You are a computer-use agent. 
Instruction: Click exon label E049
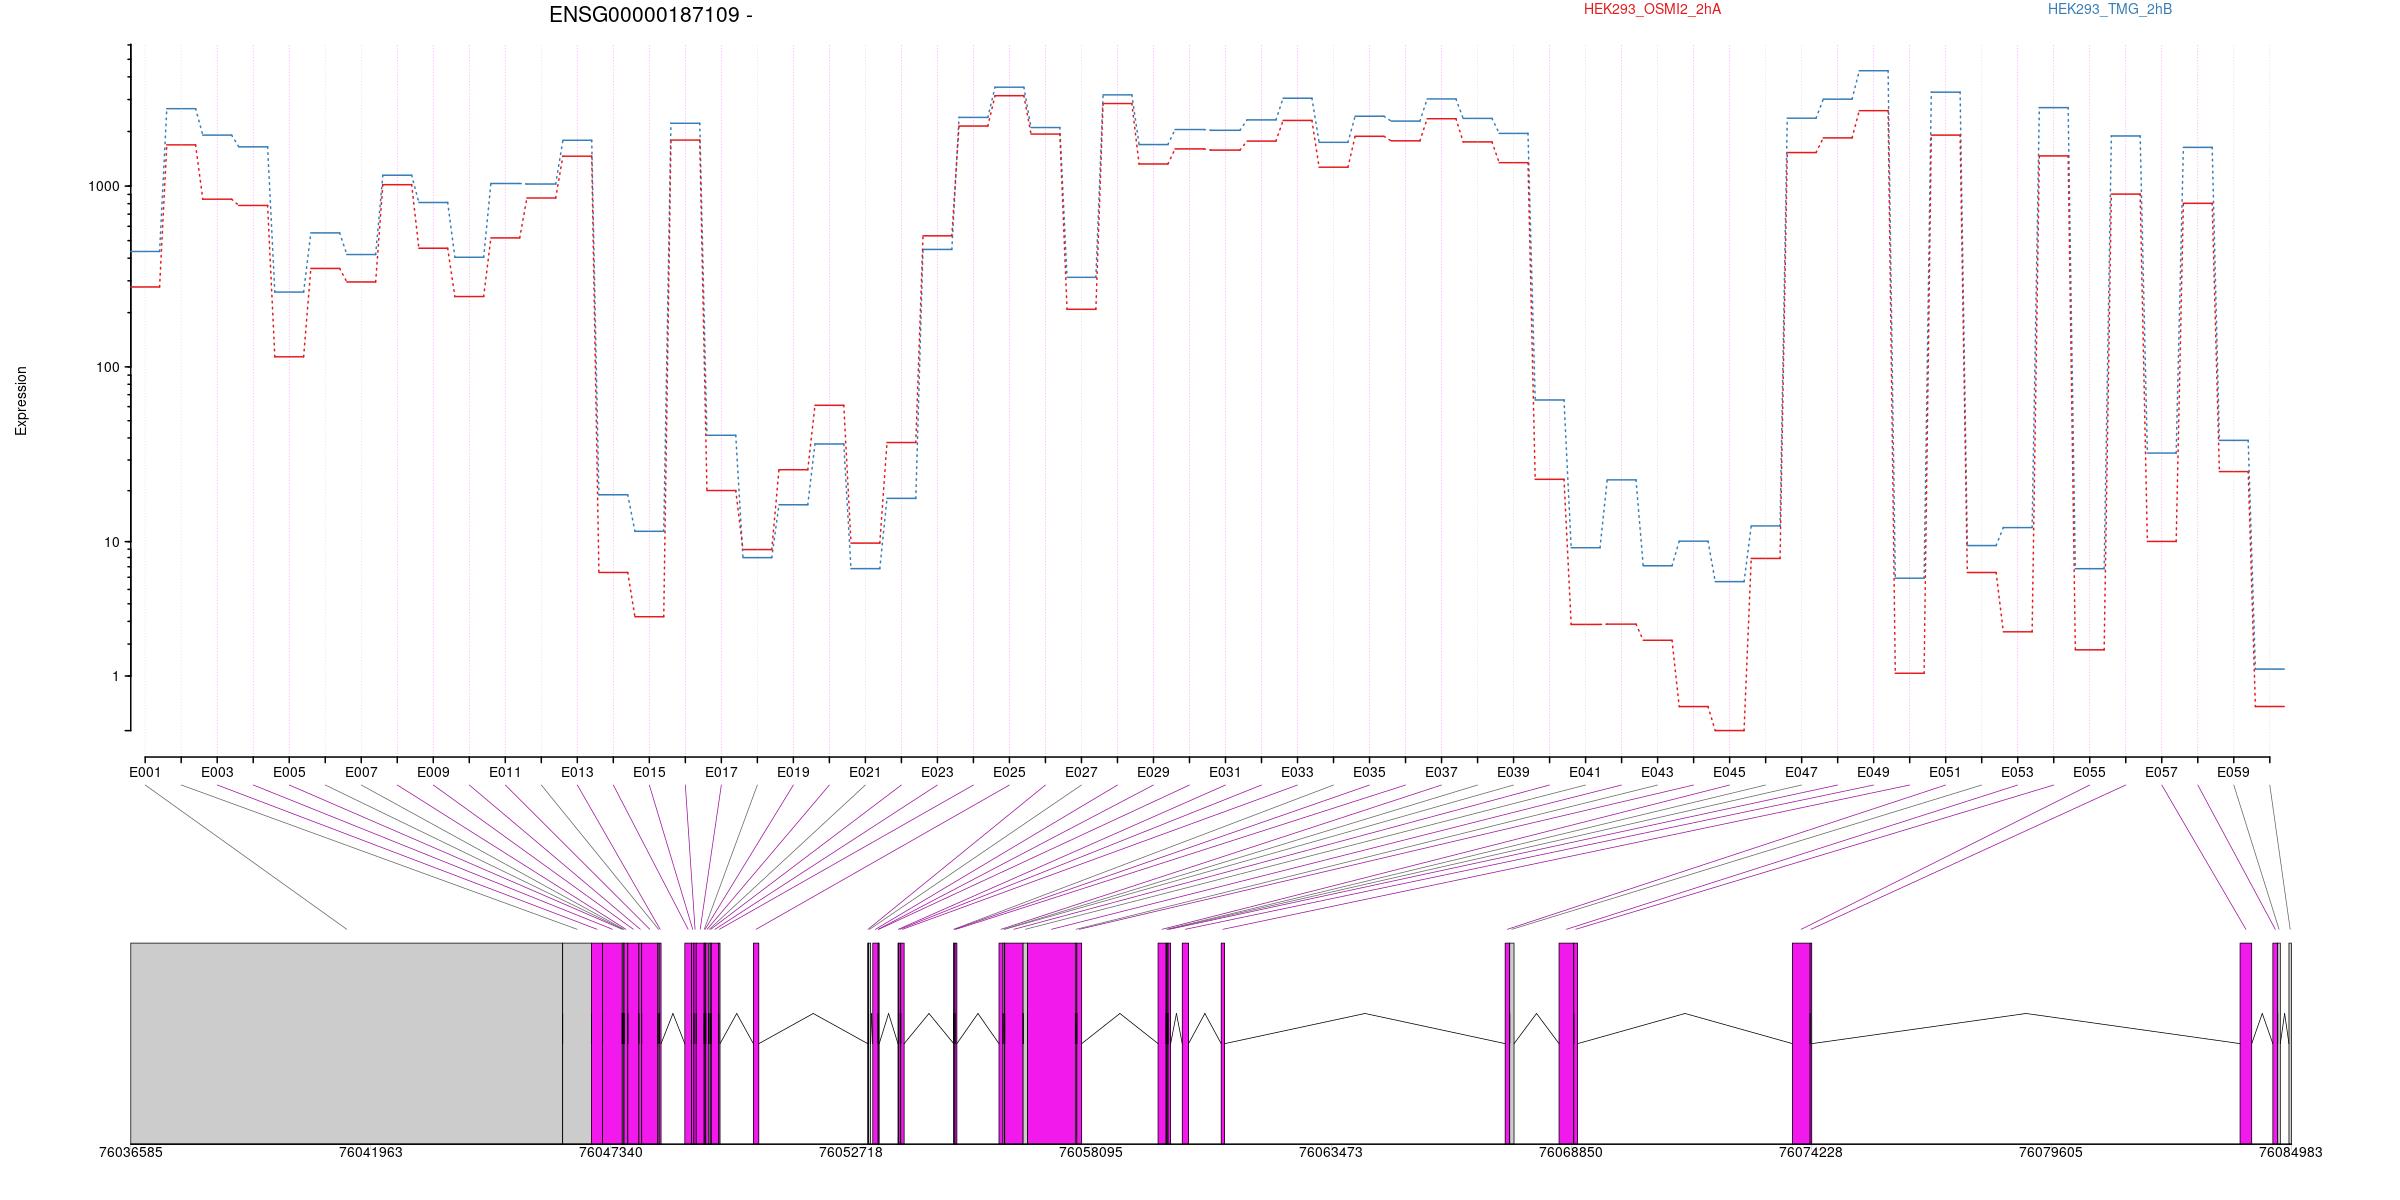tap(1873, 772)
